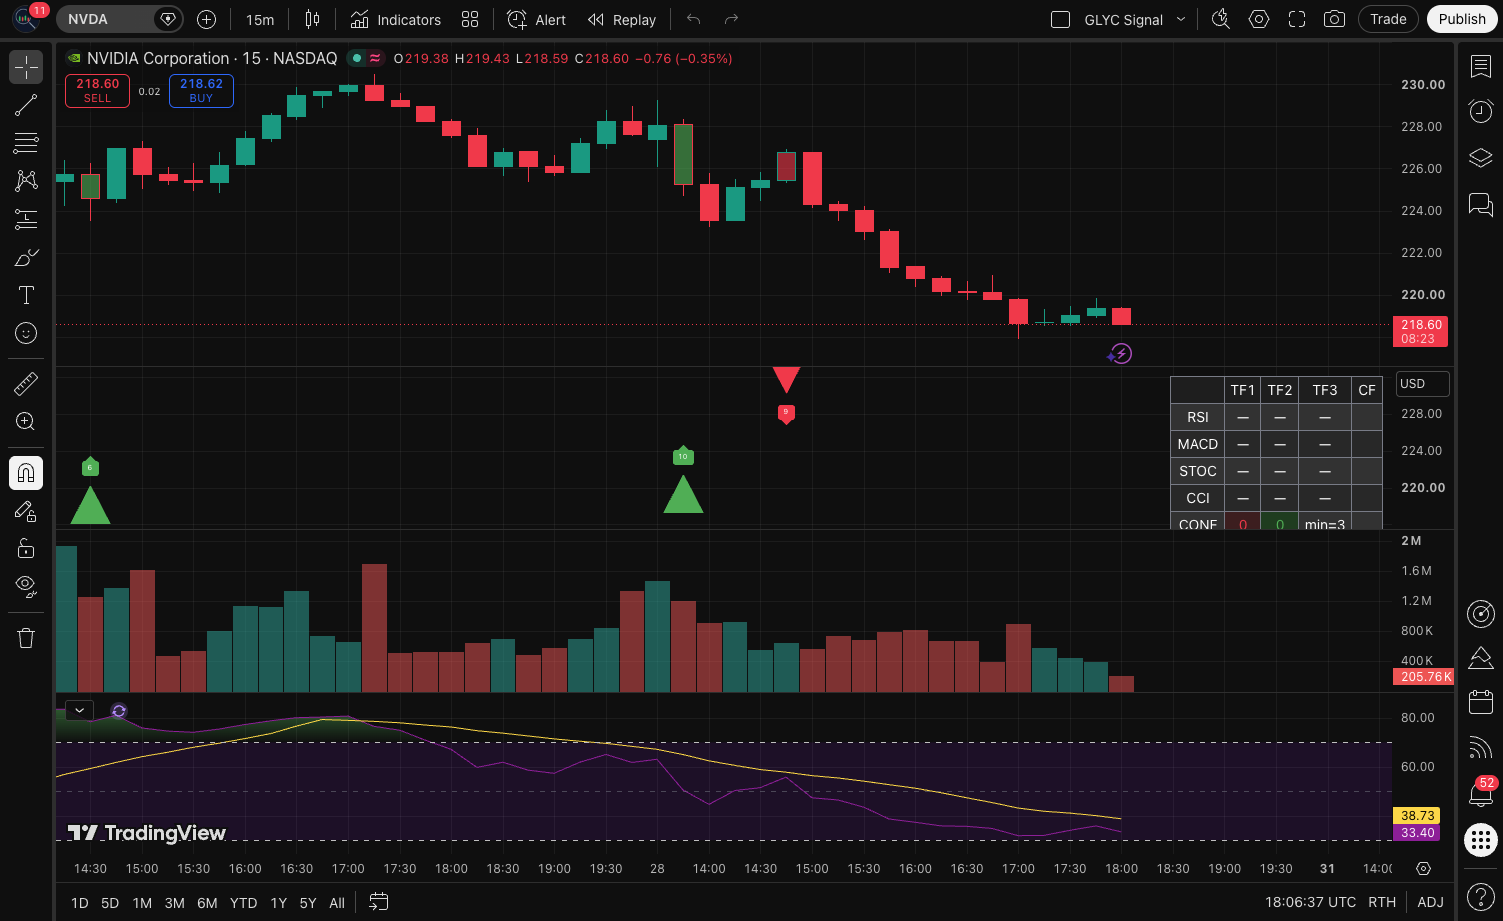Select the text annotation tool
This screenshot has height=921, width=1503.
pyautogui.click(x=26, y=295)
